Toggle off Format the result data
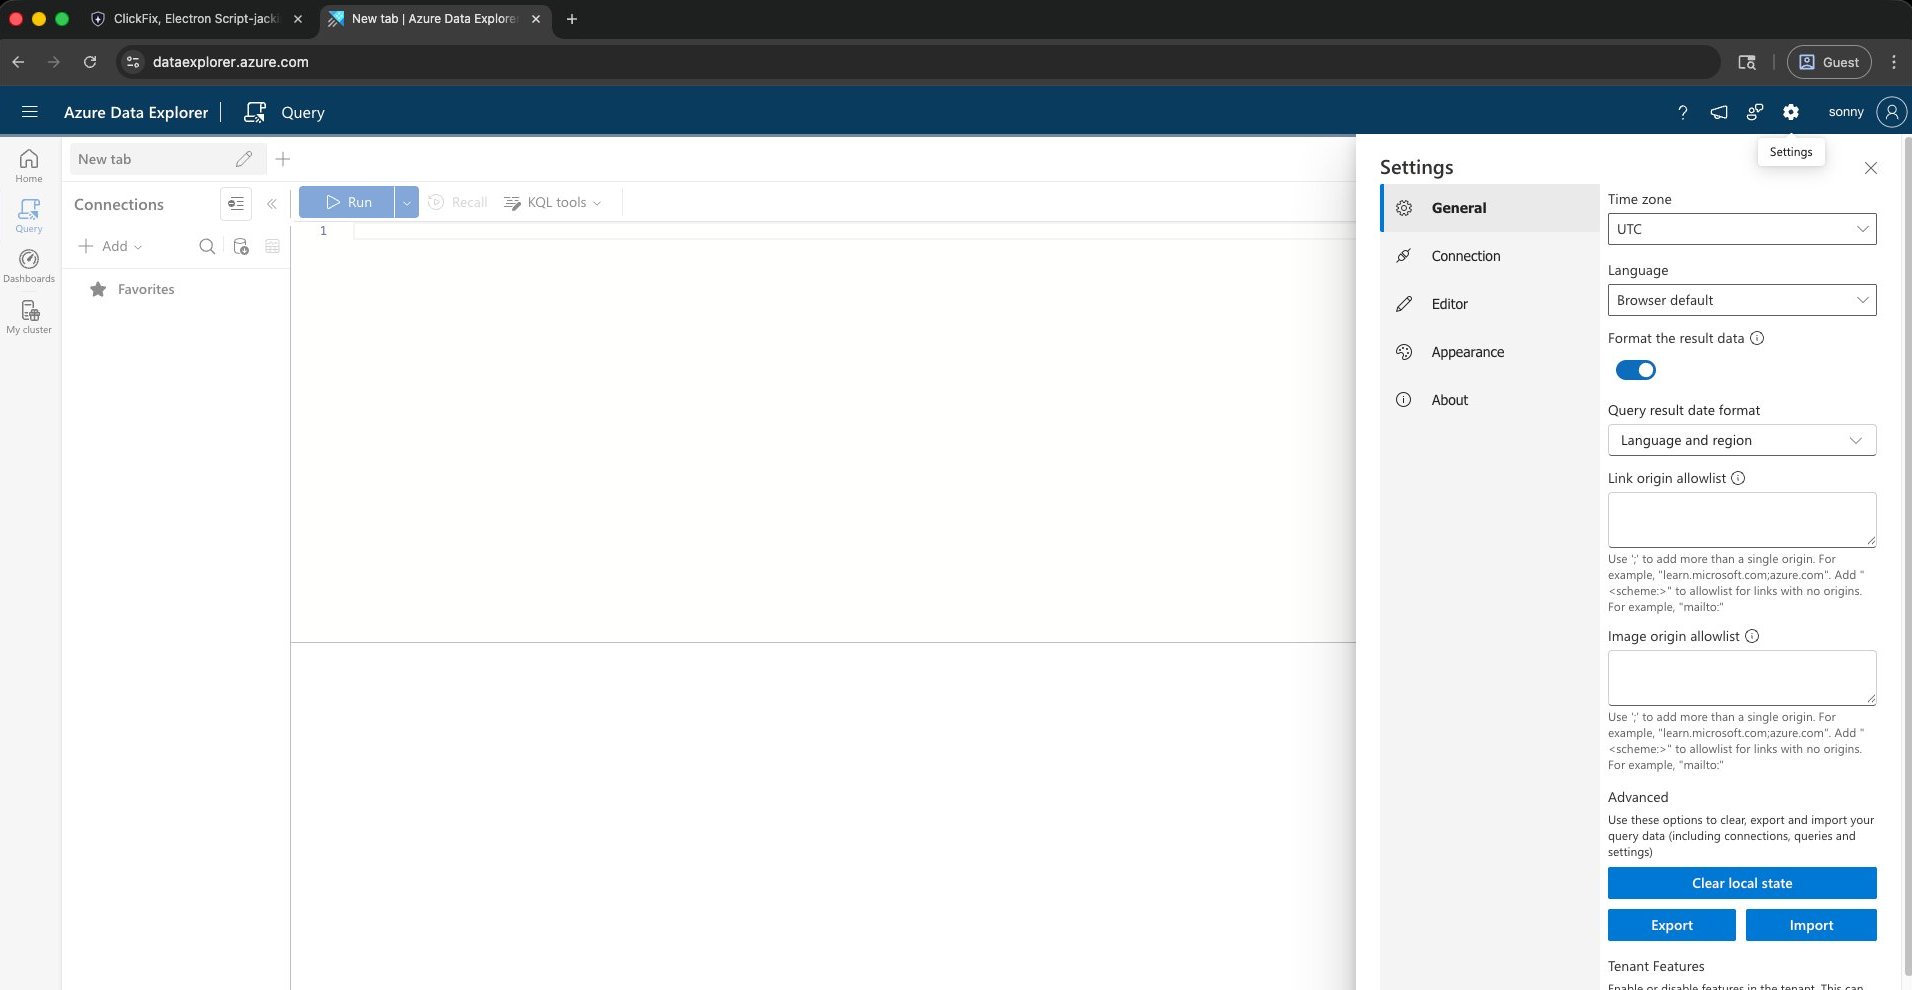 (x=1636, y=370)
